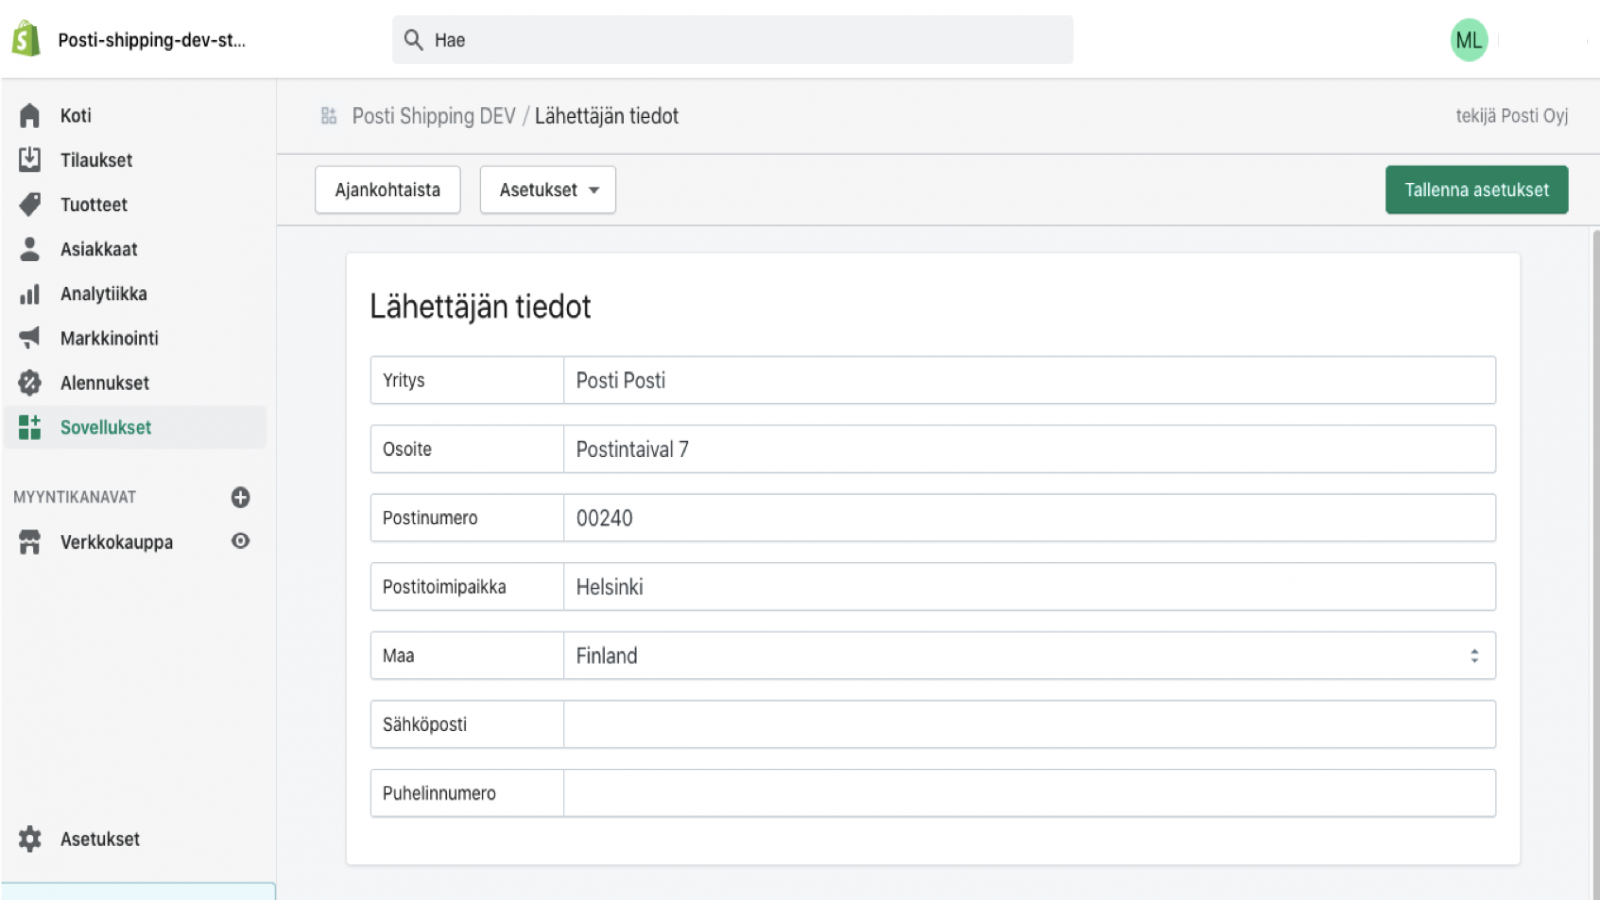
Task: Open Analytiikka in the sidebar
Action: click(104, 294)
